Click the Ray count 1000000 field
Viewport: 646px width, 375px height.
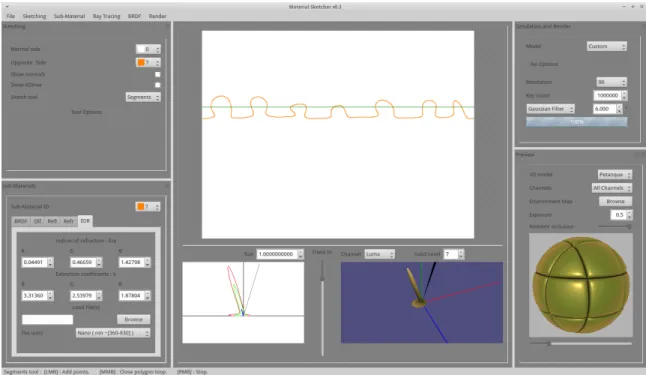[607, 96]
